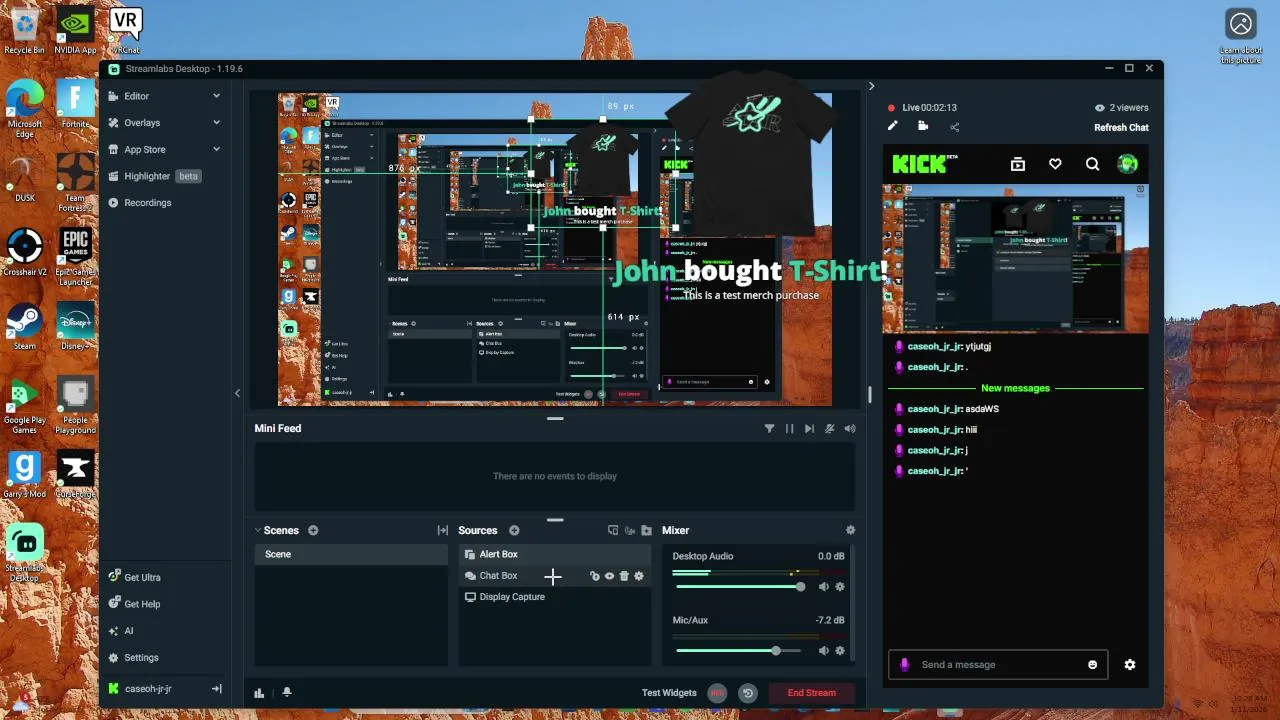Open notifications bell icon
This screenshot has width=1280, height=720.
[287, 693]
